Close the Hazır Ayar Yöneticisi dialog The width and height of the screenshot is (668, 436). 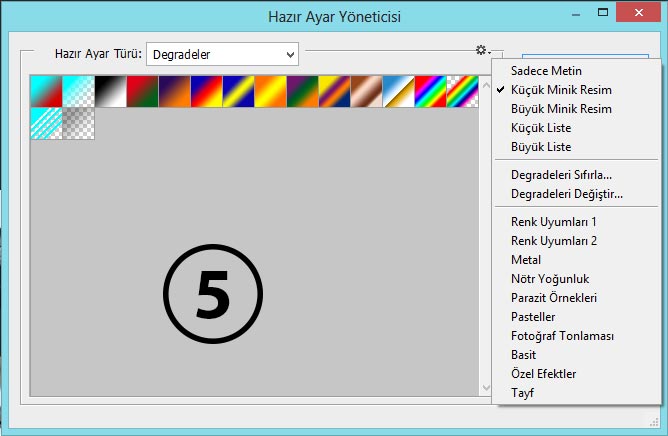click(x=639, y=12)
